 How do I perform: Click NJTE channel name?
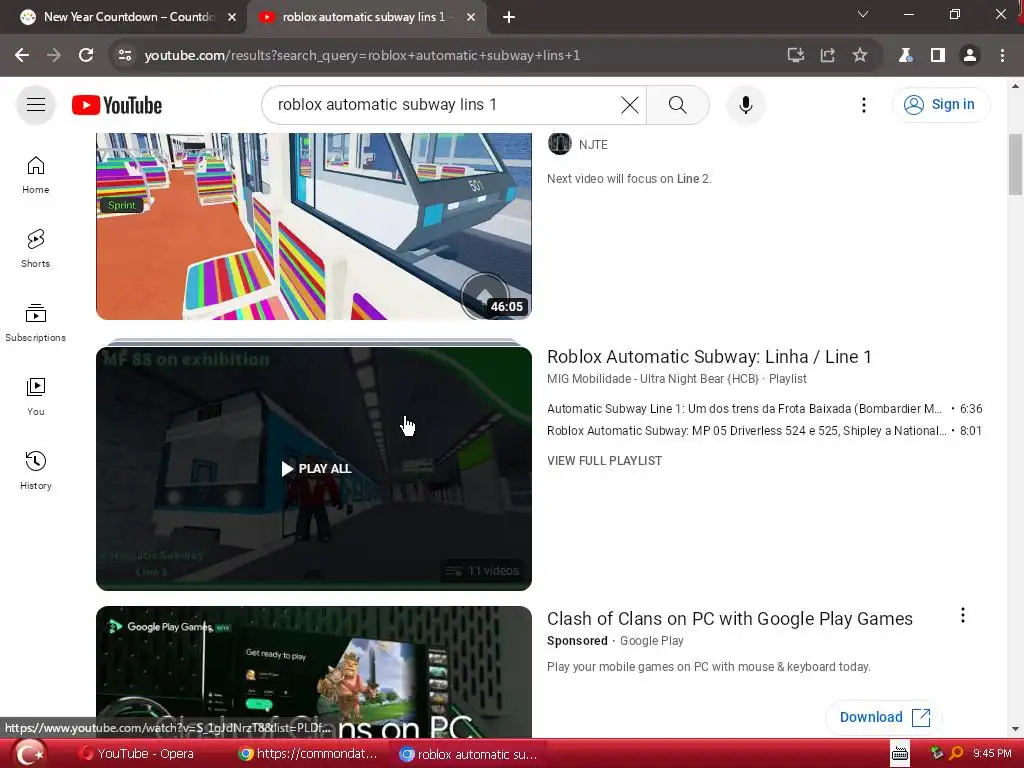coord(593,144)
